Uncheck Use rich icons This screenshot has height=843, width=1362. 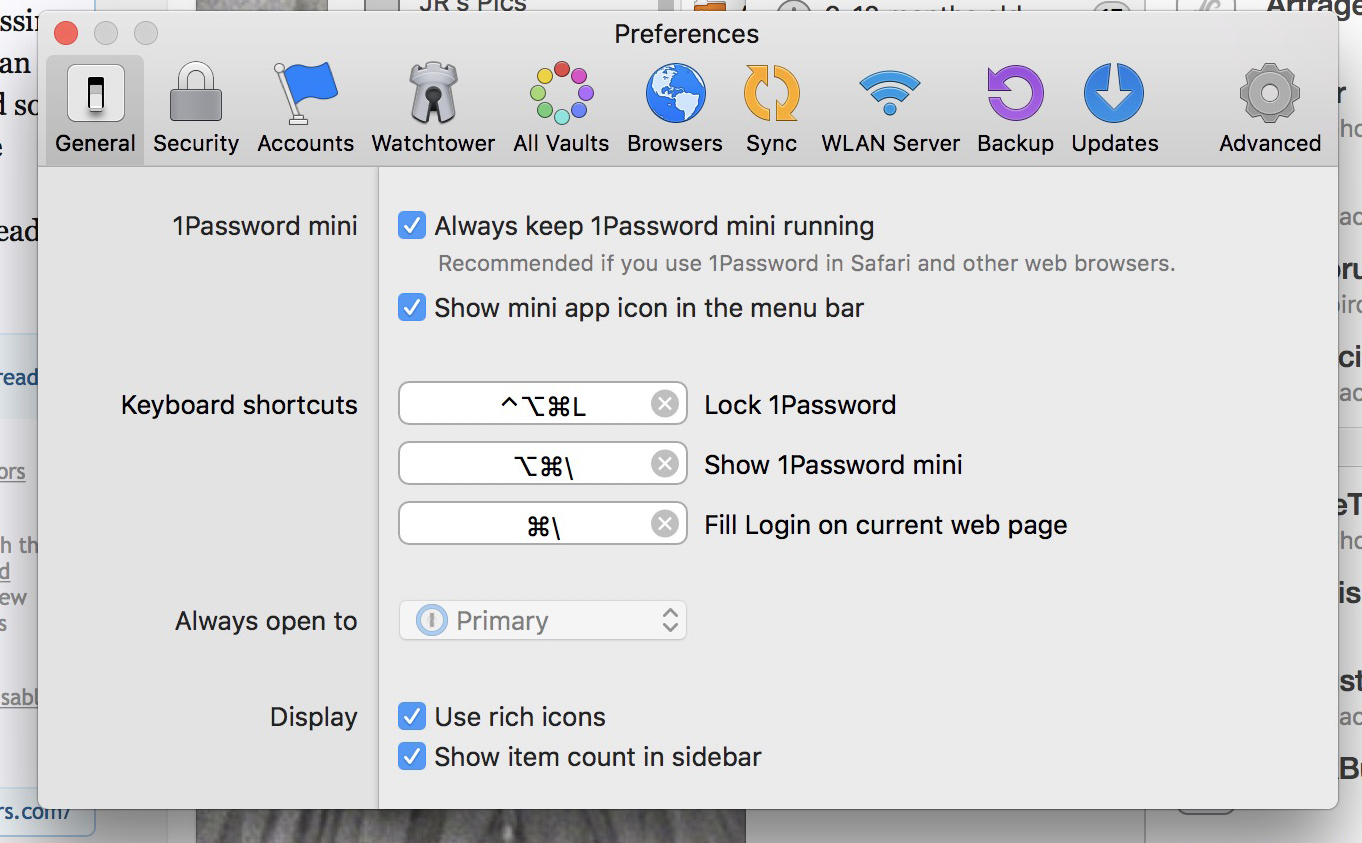412,717
